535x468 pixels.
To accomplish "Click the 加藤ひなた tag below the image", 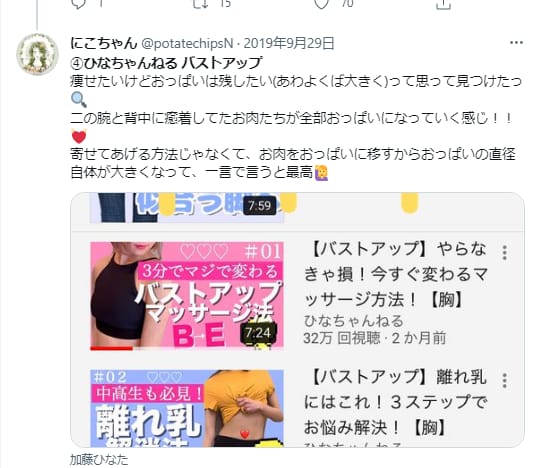I will click(x=99, y=460).
